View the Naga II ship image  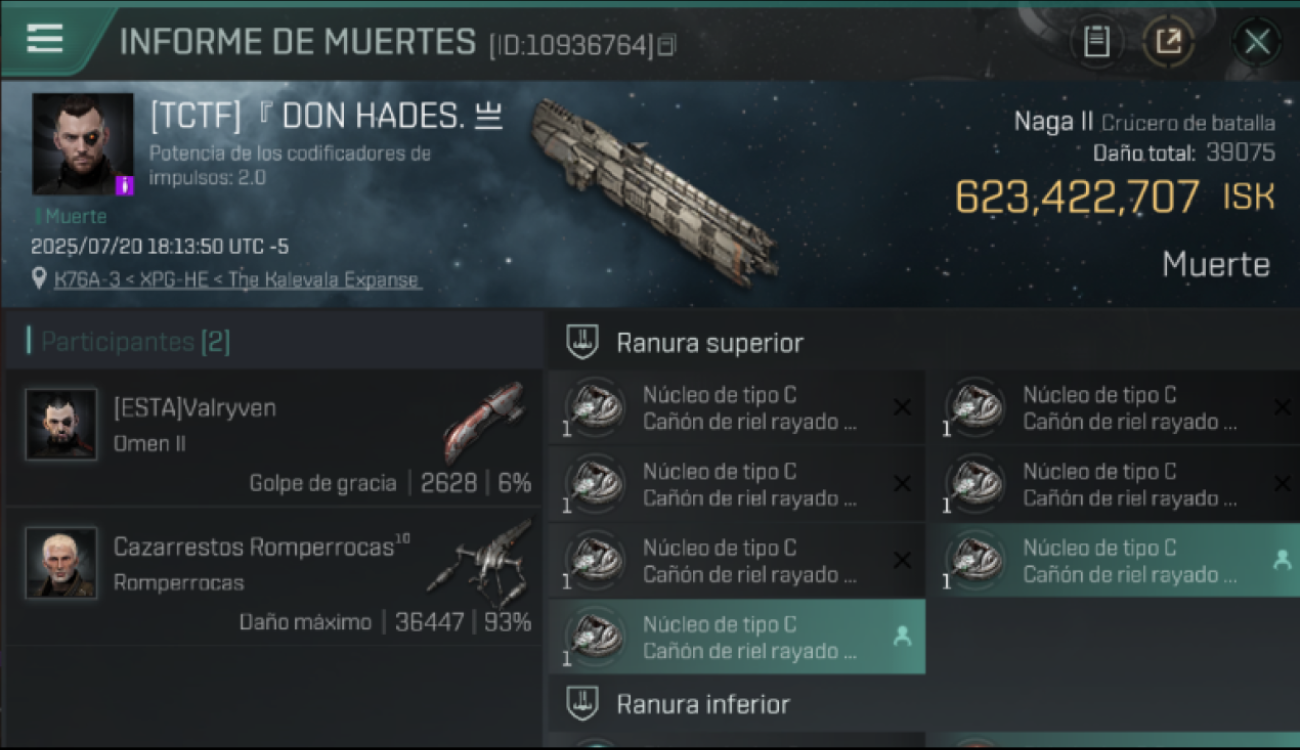coord(655,190)
